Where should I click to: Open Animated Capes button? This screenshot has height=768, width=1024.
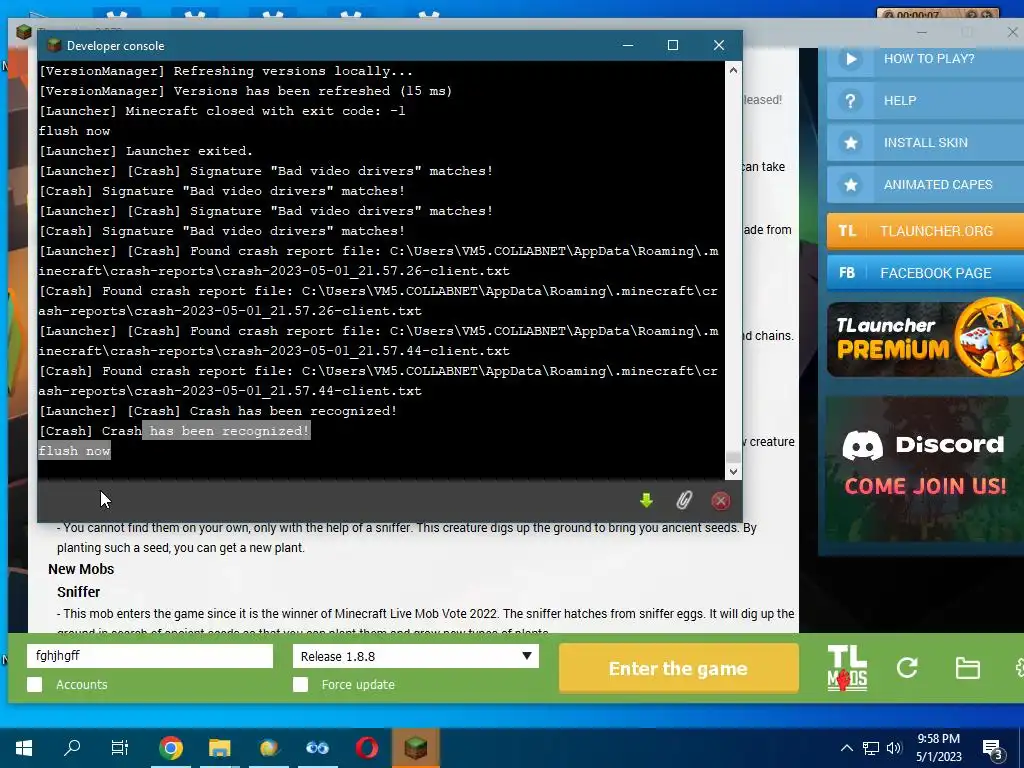pyautogui.click(x=925, y=185)
